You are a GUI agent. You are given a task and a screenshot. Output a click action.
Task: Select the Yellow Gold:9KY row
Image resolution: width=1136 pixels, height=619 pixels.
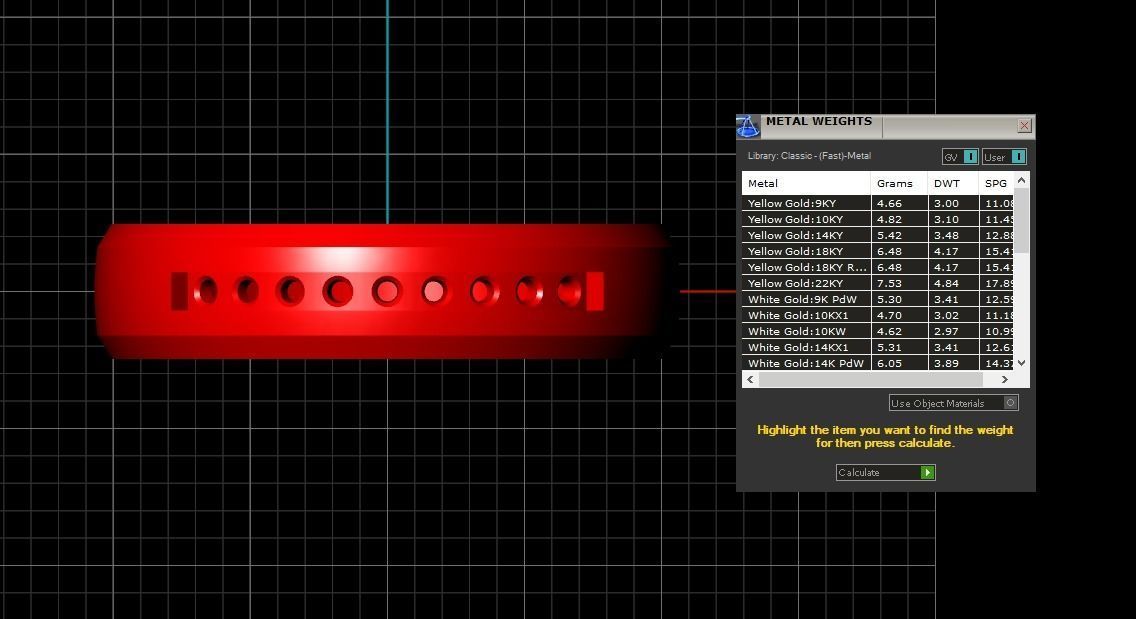click(878, 203)
